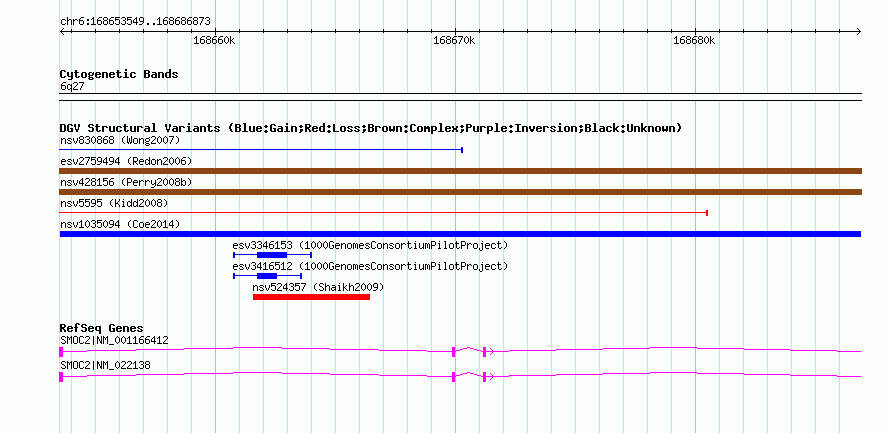Select the thin blue nsv830868 gain line
The width and height of the screenshot is (890, 433).
click(x=262, y=150)
